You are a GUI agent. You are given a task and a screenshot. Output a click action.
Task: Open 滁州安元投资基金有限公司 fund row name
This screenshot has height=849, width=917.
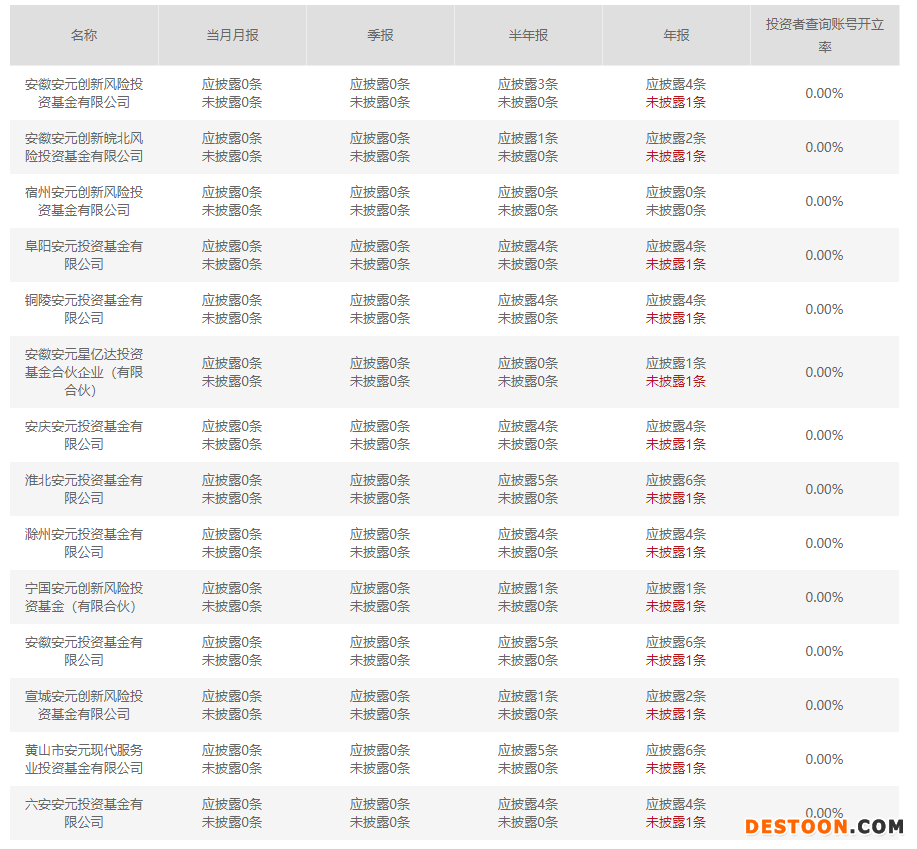point(84,543)
